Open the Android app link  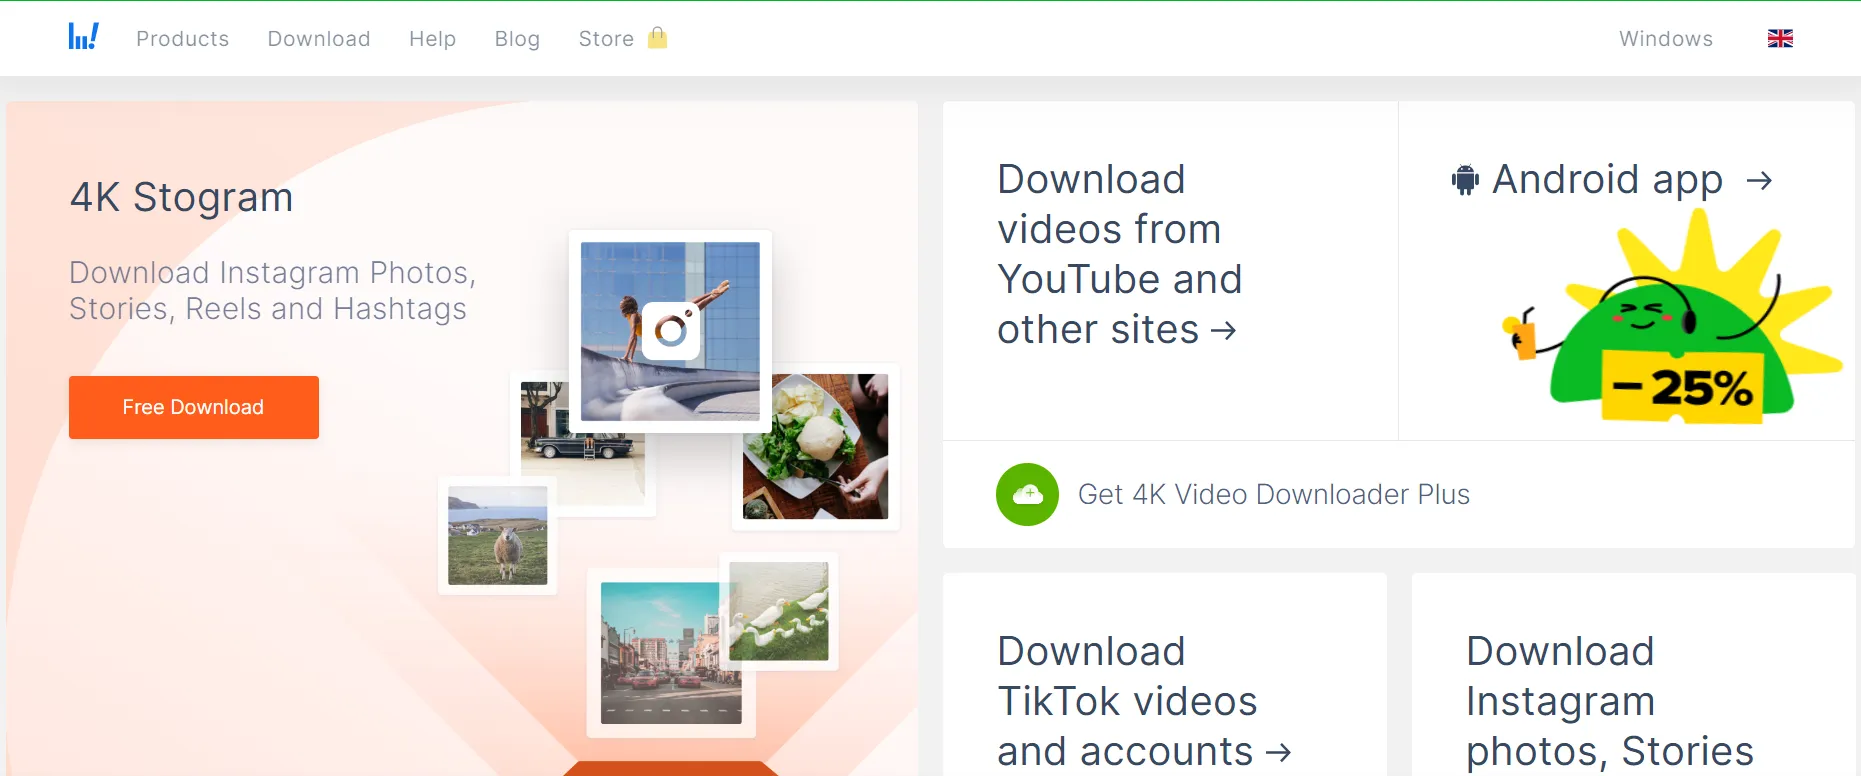point(1607,180)
